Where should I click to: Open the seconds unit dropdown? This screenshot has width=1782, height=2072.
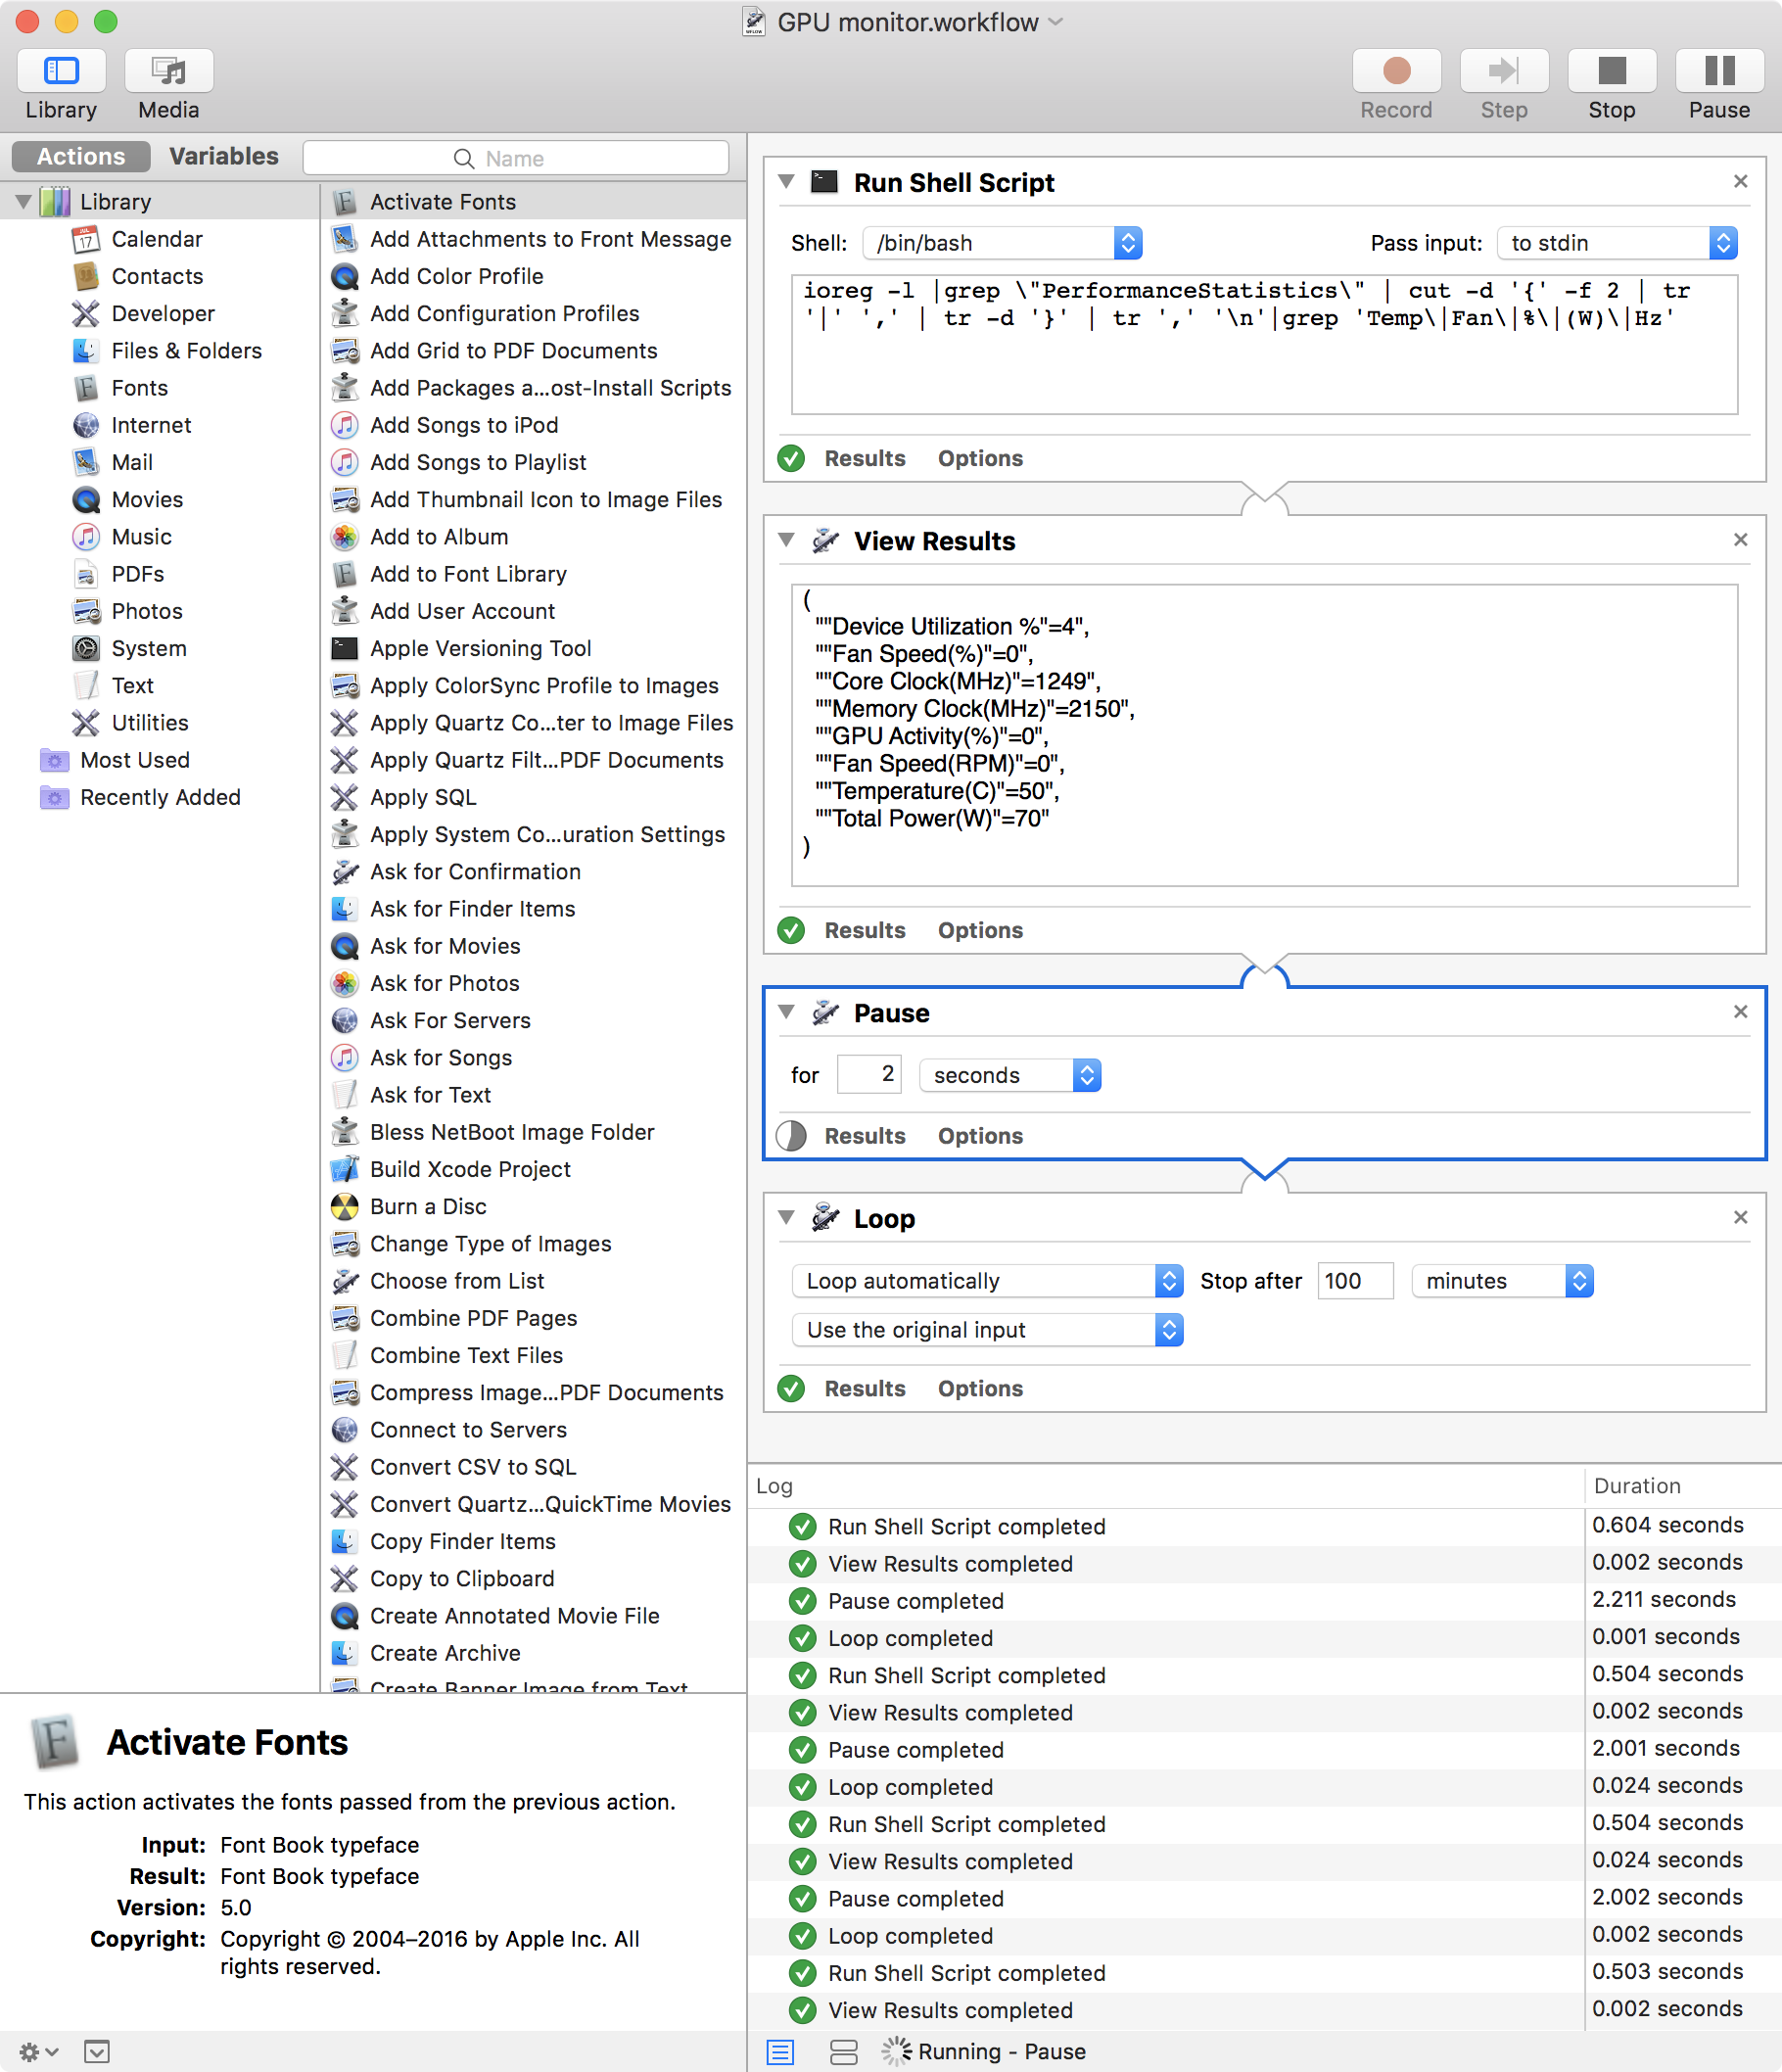tap(1010, 1075)
